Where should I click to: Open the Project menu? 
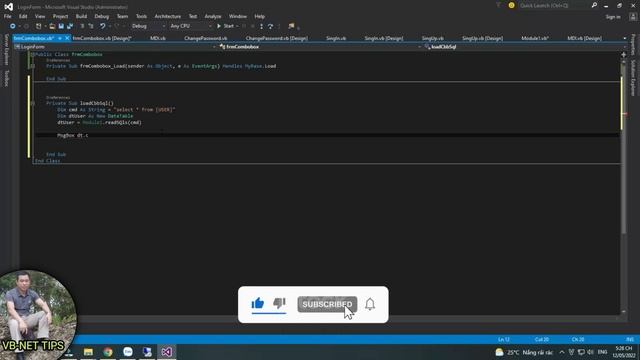click(x=60, y=16)
